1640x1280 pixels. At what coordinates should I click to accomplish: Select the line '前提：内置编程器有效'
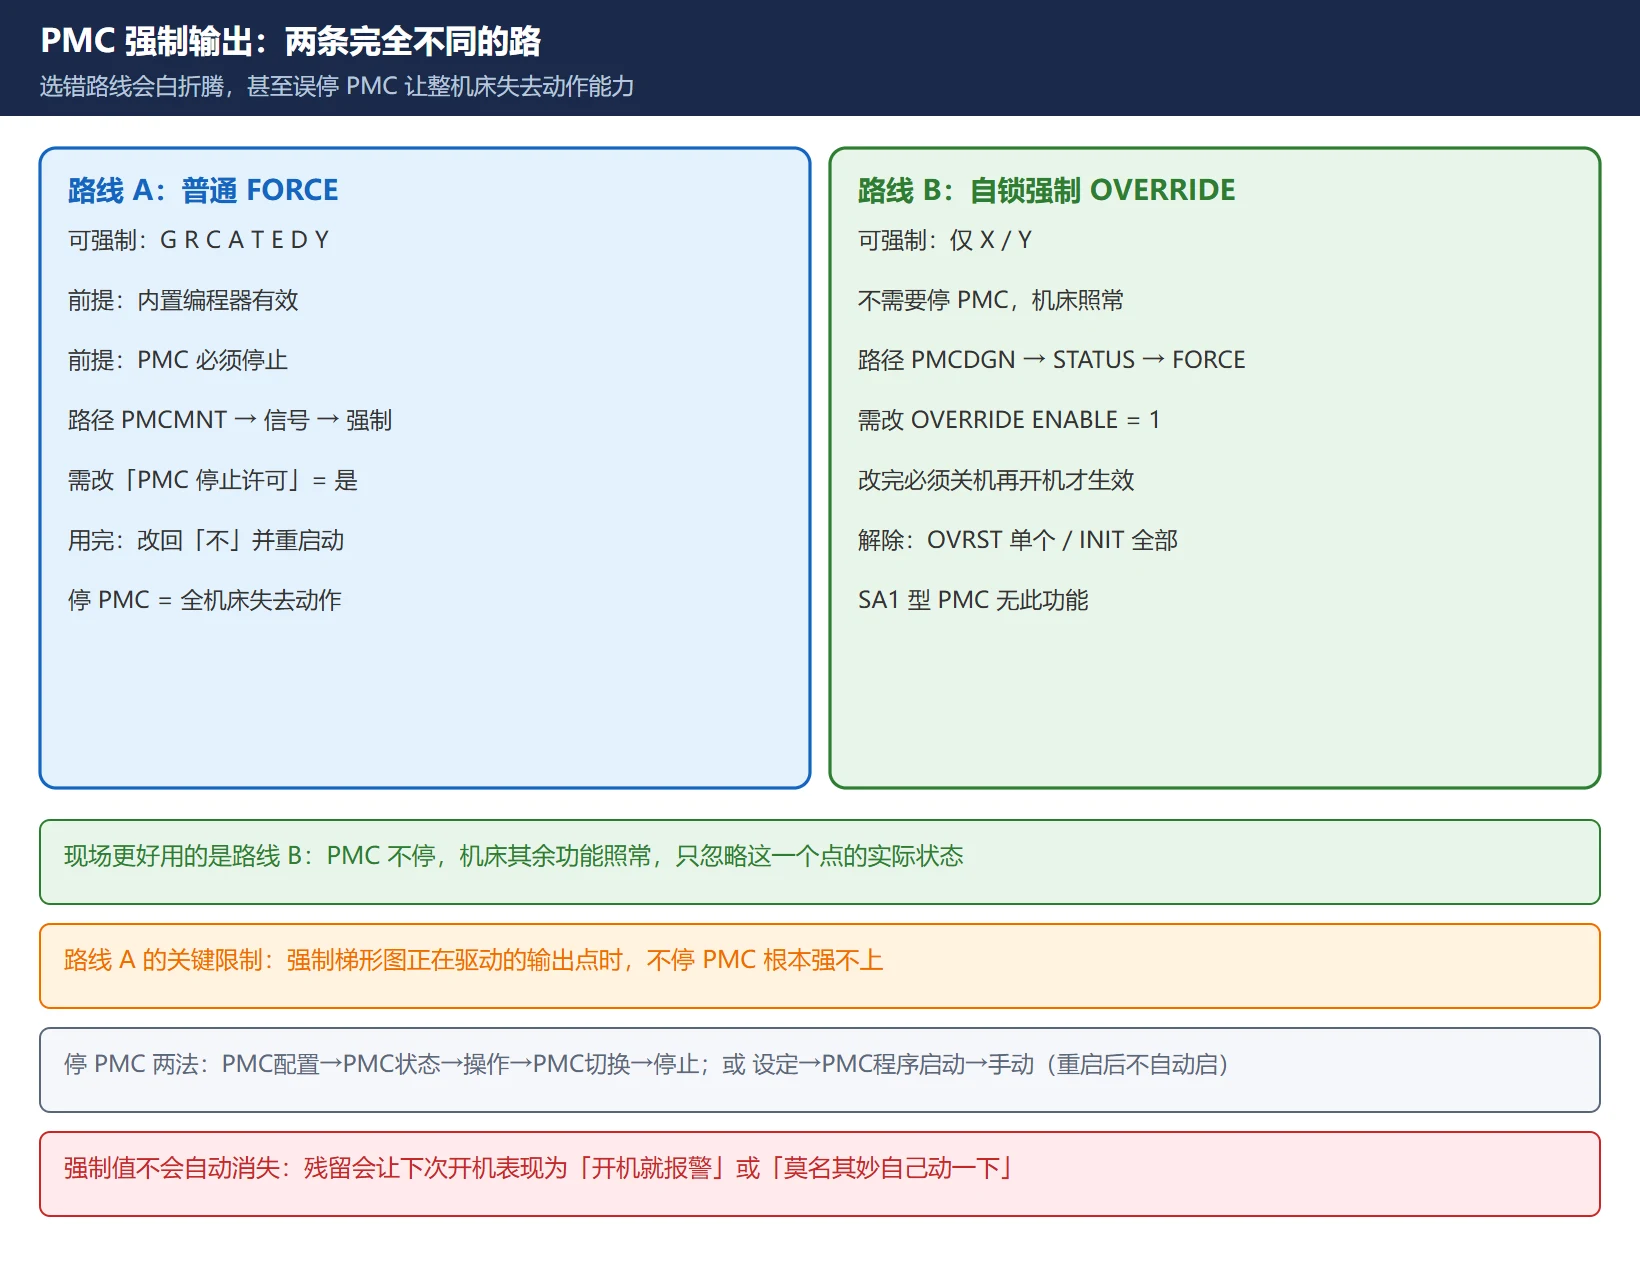pos(183,300)
